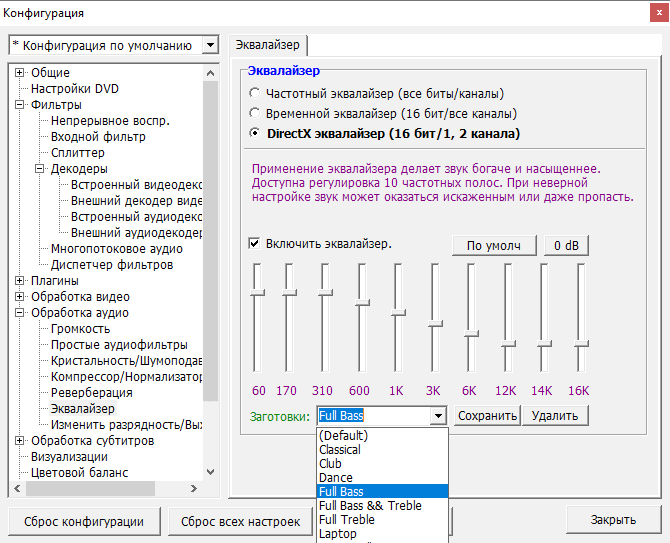
Task: Click the Удалить preset button
Action: (x=555, y=416)
